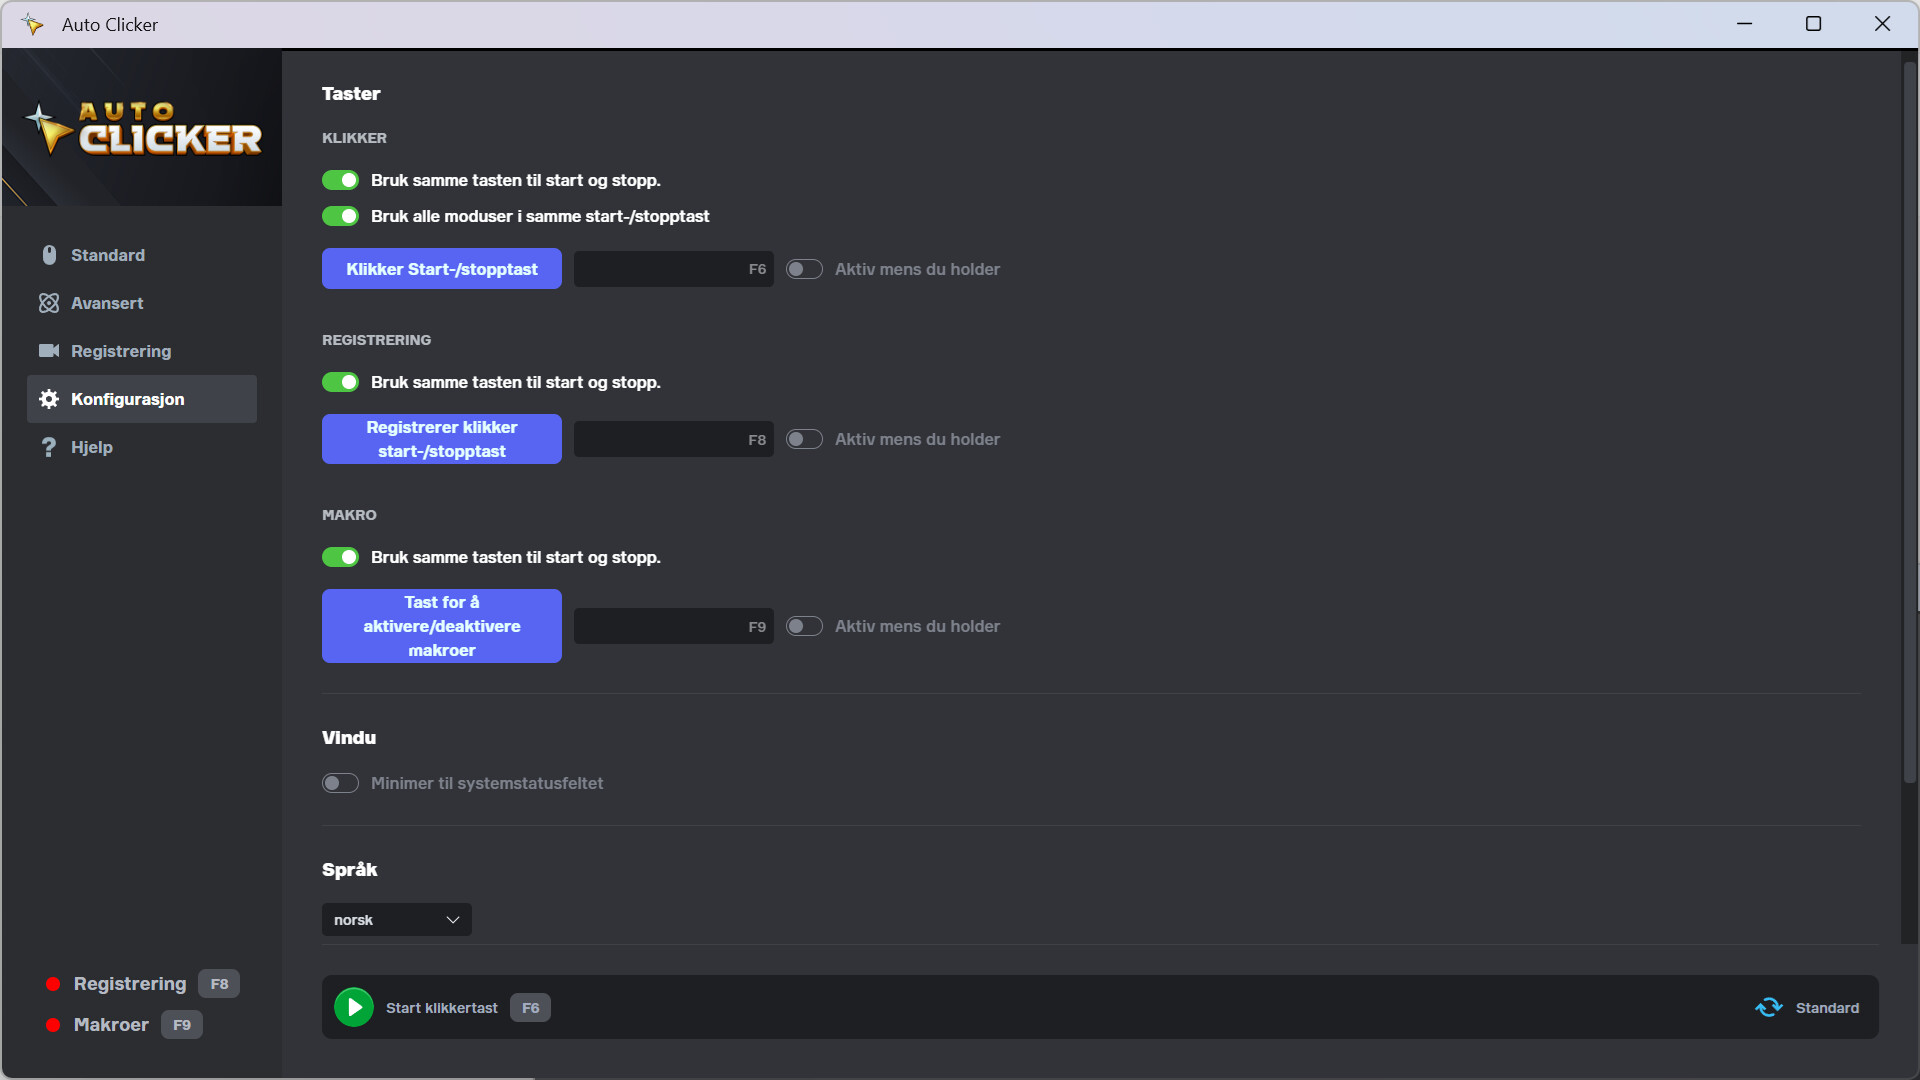This screenshot has height=1080, width=1920.
Task: Click the red dot next to Makroer F9
Action: click(x=53, y=1025)
